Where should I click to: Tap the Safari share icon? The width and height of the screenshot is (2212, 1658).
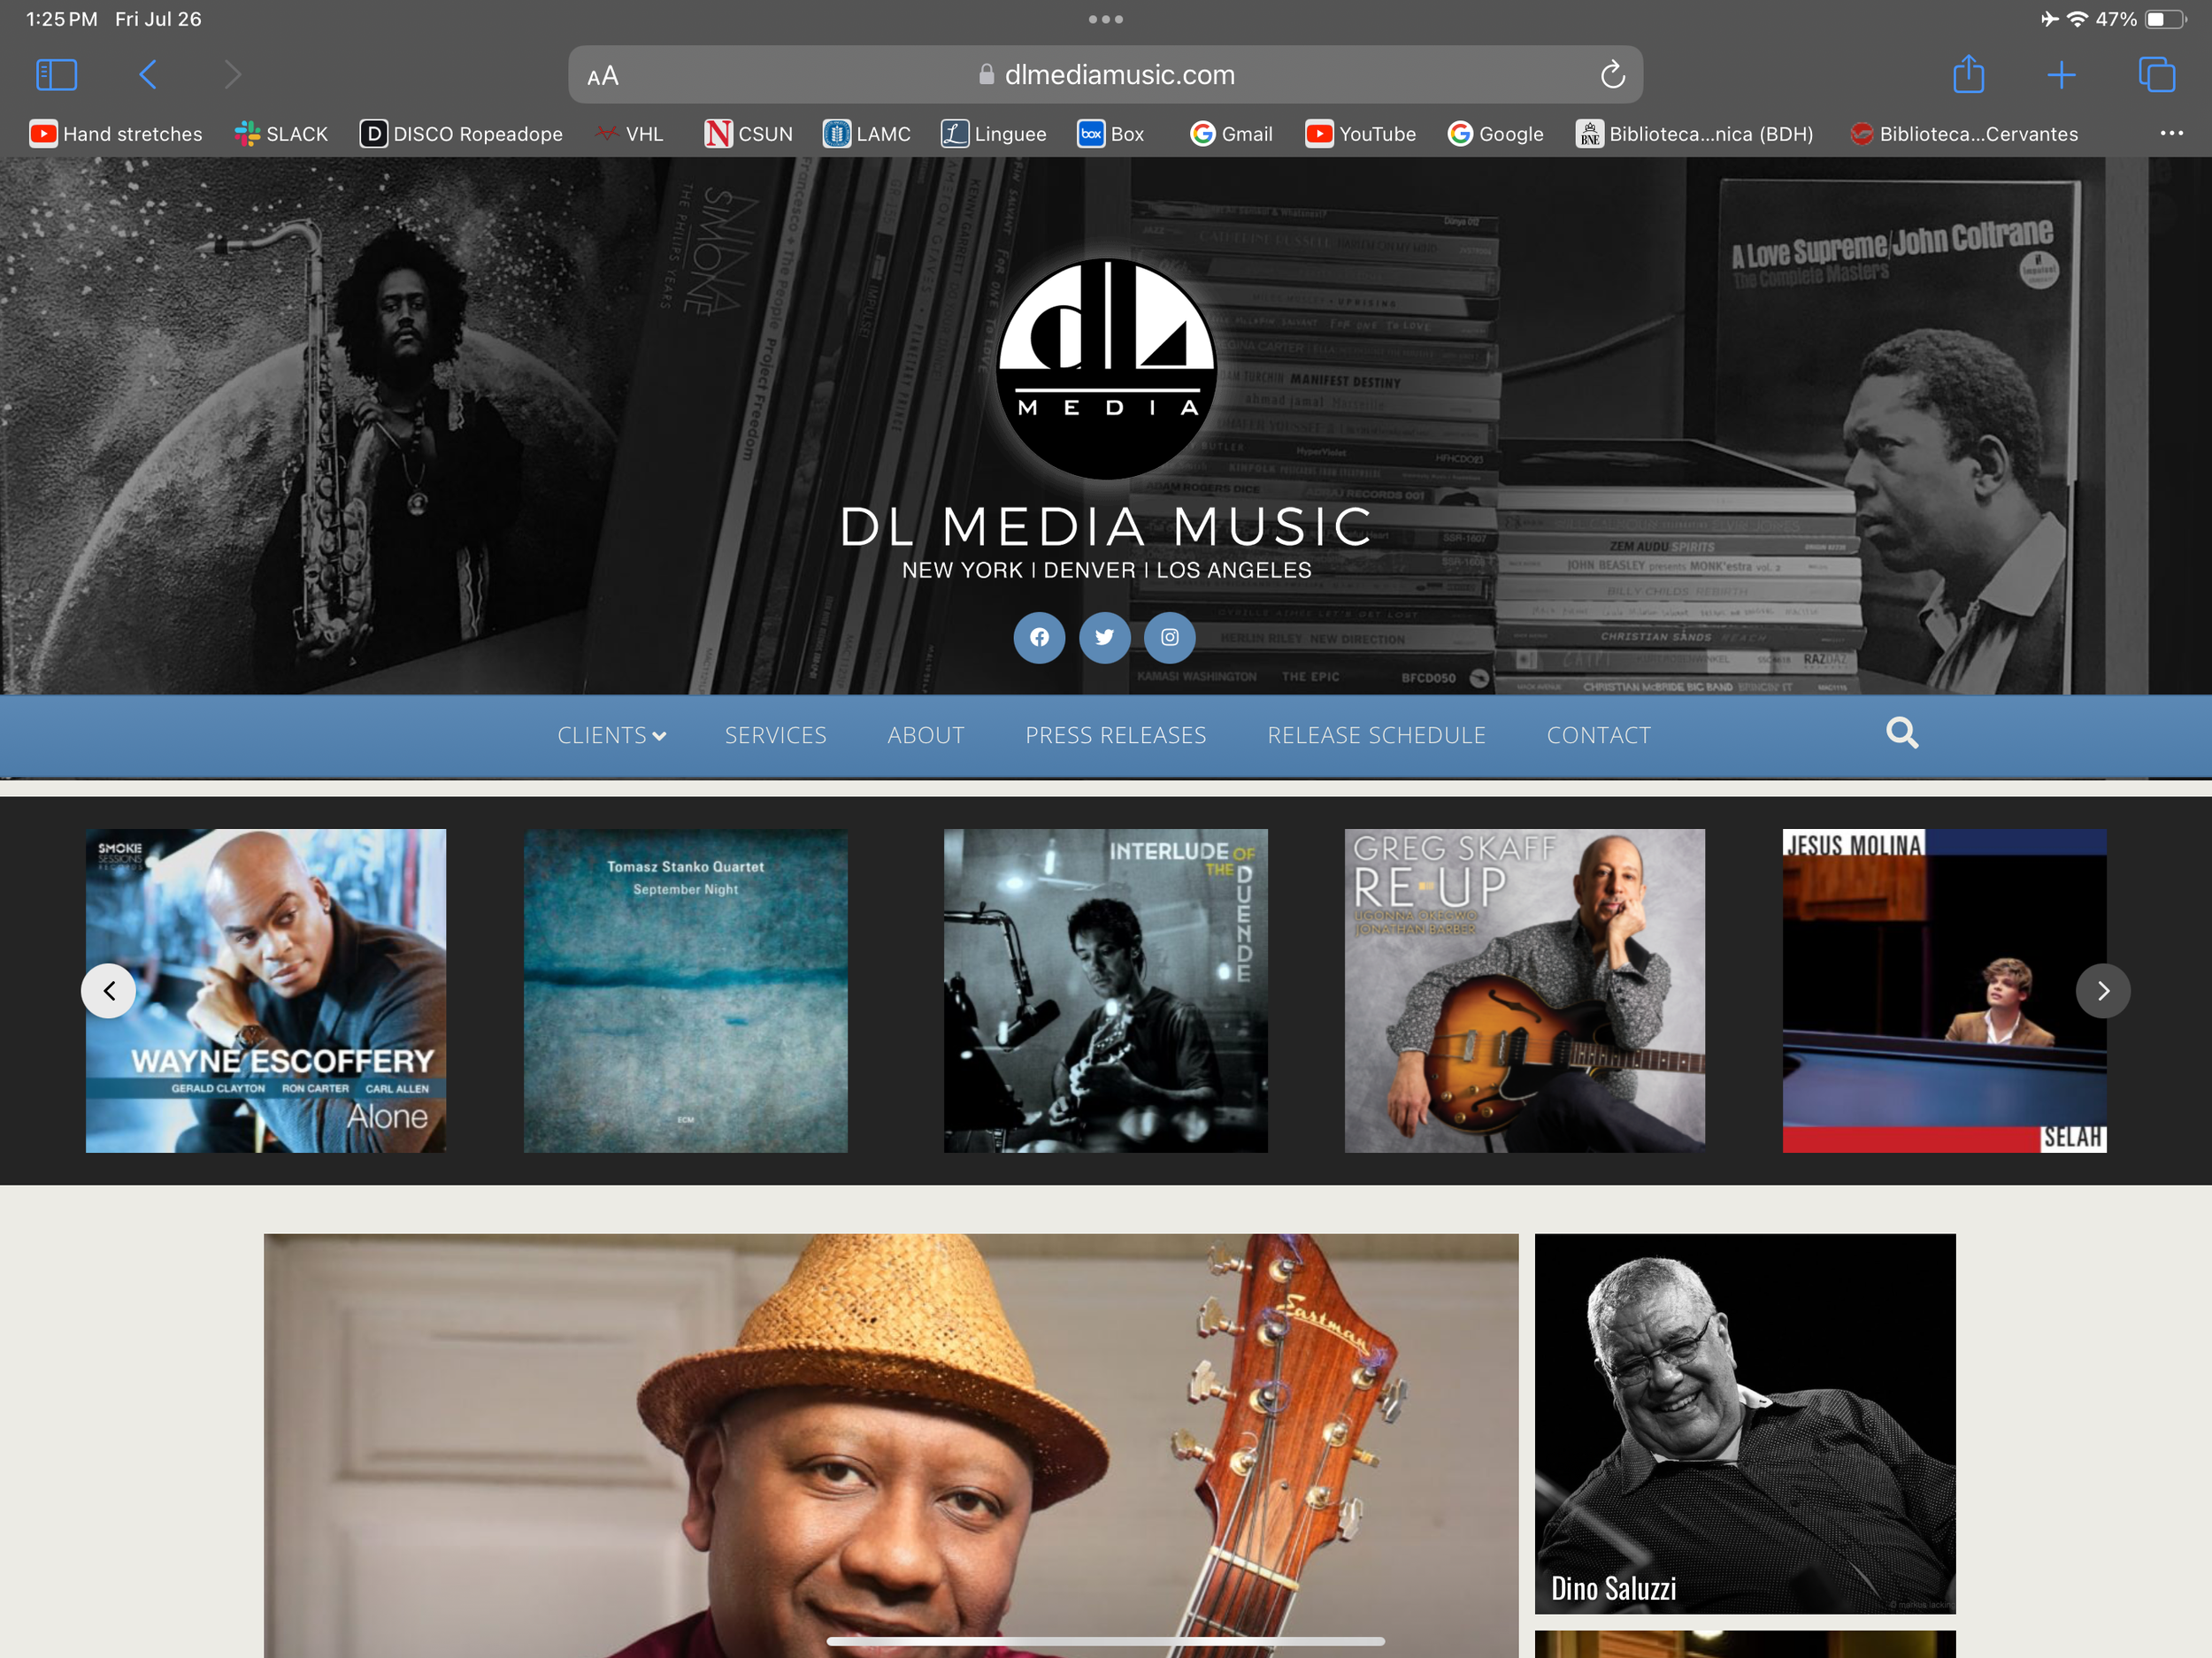point(1968,74)
